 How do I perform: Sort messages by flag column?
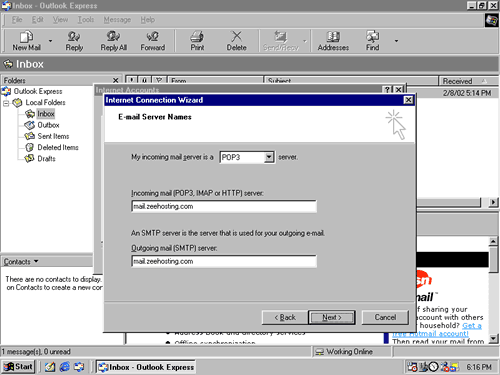[159, 80]
